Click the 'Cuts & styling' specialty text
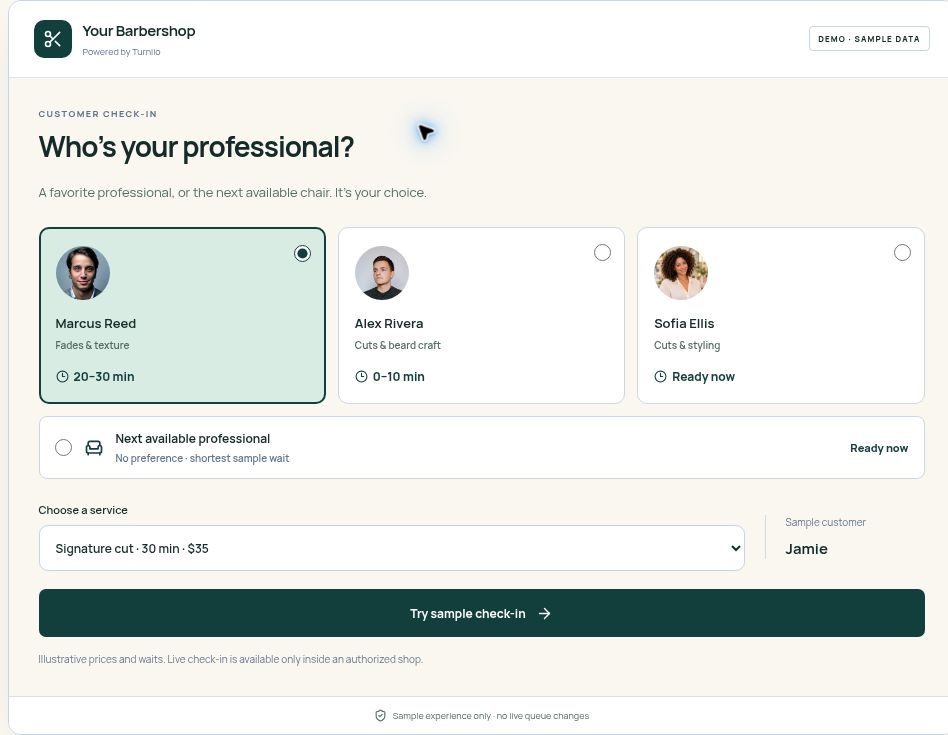 click(687, 345)
